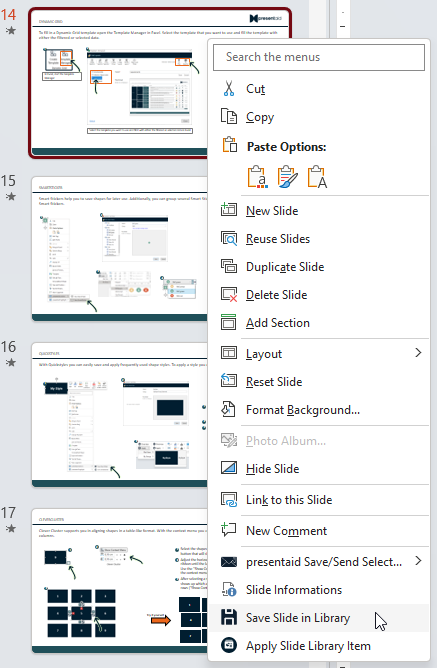Click the Cut scissors icon
Image resolution: width=437 pixels, height=668 pixels.
tap(229, 89)
